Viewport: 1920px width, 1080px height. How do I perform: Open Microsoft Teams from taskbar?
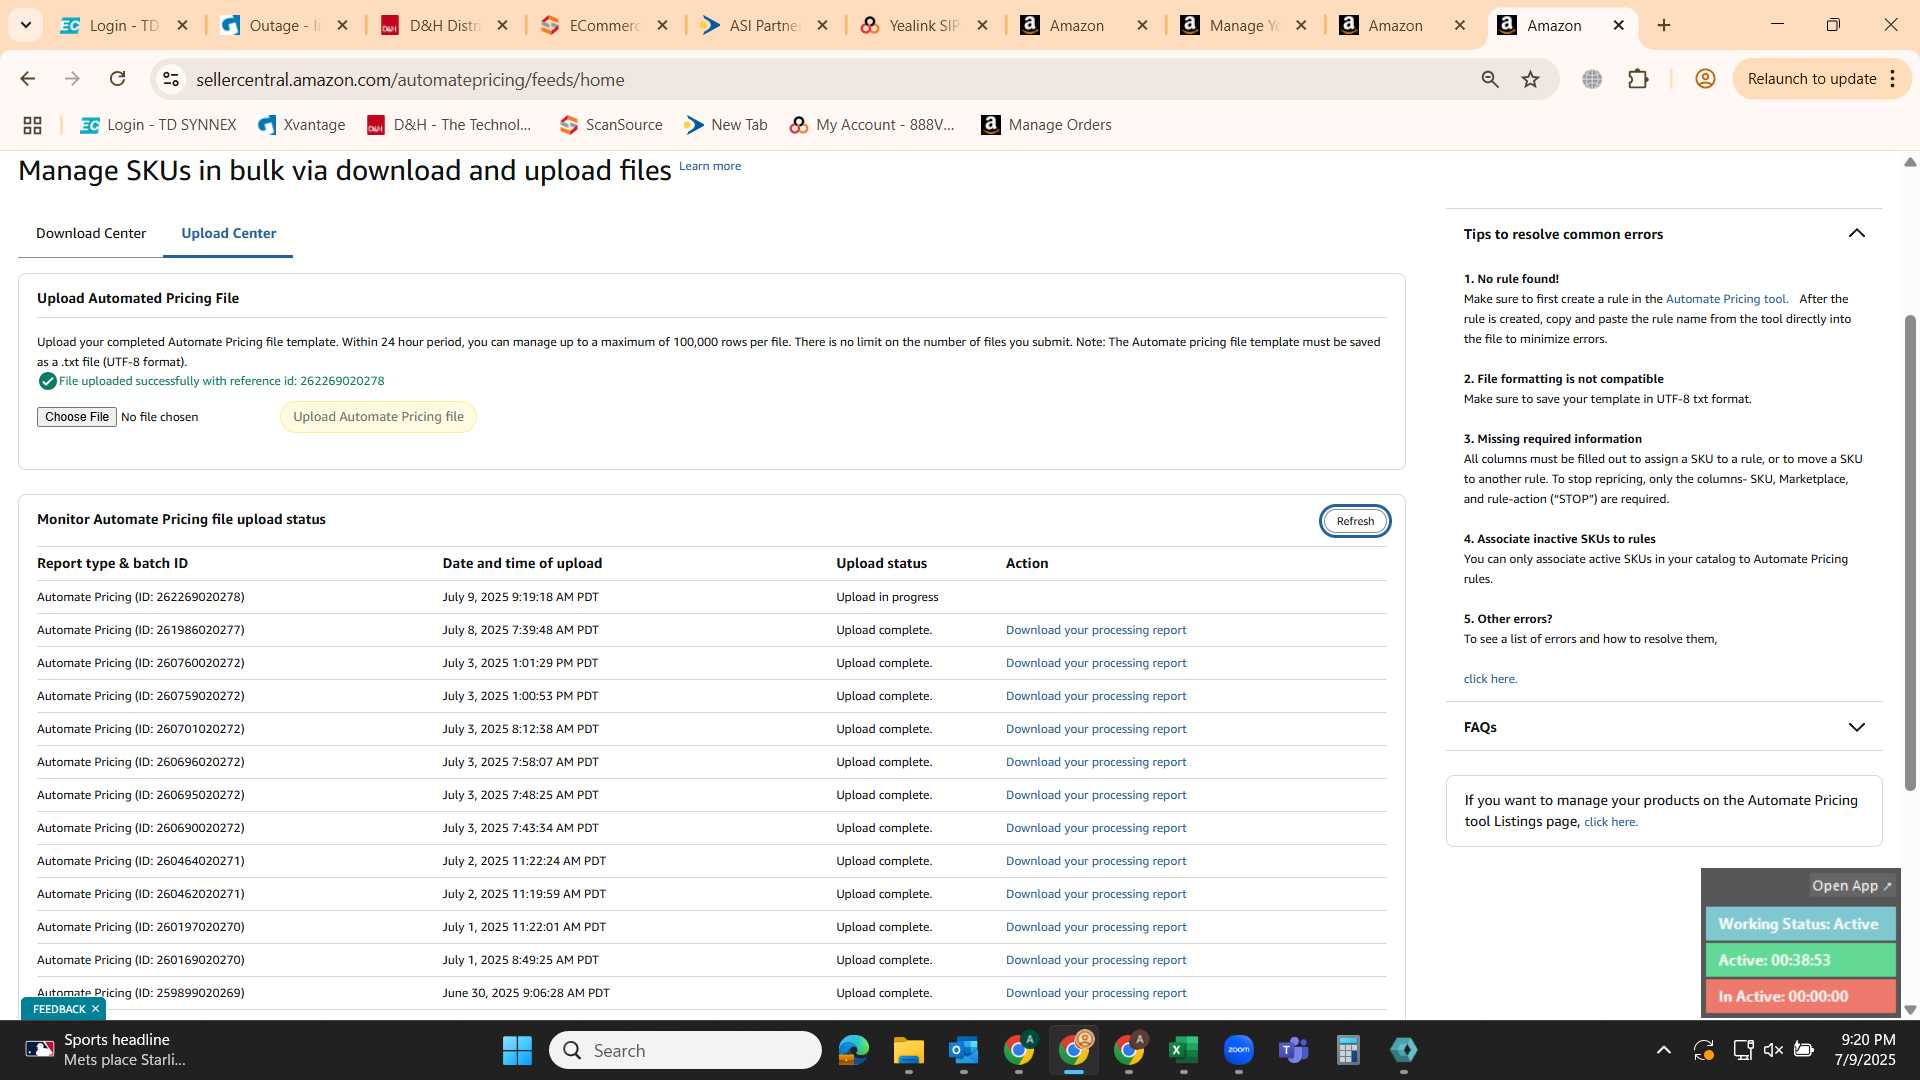point(1293,1050)
